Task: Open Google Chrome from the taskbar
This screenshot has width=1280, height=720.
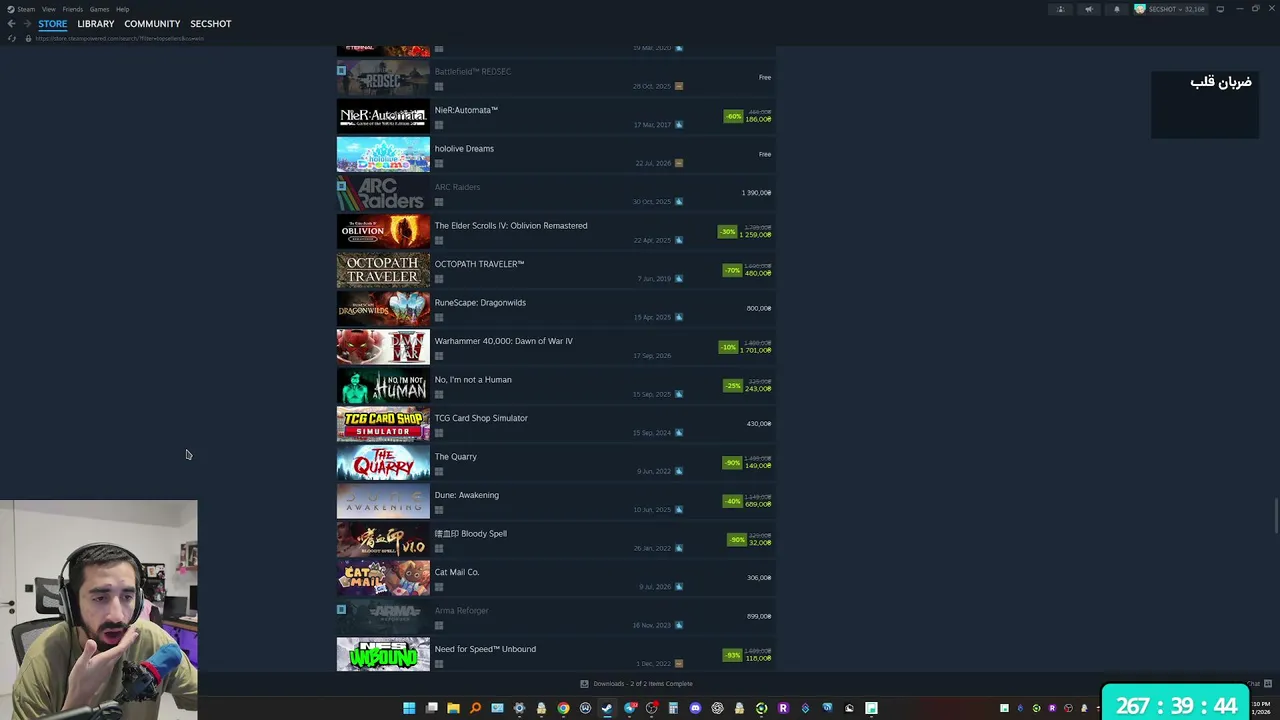Action: 563,708
